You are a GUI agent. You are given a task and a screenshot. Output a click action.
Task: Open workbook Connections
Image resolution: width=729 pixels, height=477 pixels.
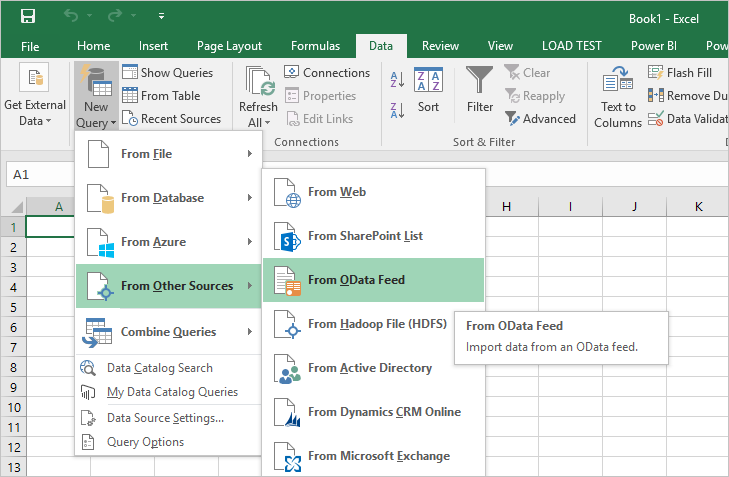[327, 73]
